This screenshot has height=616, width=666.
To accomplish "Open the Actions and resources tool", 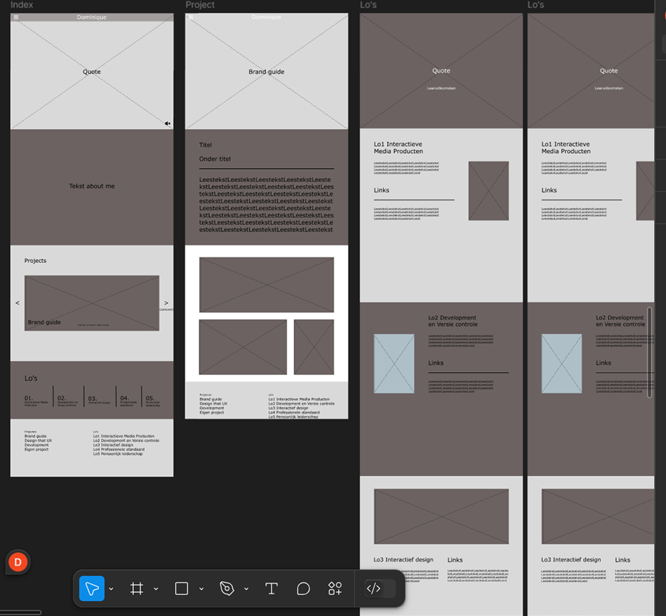I will (335, 588).
